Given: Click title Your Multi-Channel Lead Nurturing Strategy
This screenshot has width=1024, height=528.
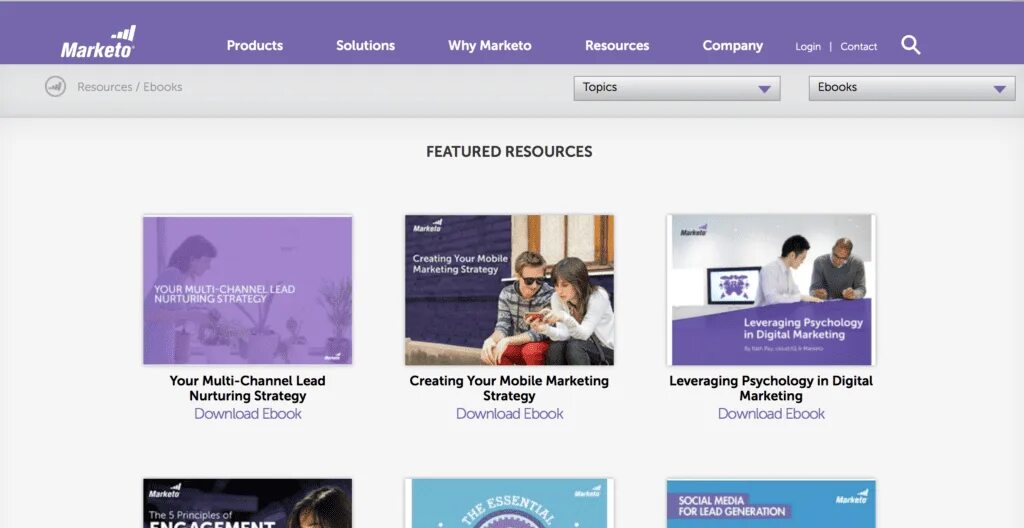Looking at the screenshot, I should pos(248,388).
